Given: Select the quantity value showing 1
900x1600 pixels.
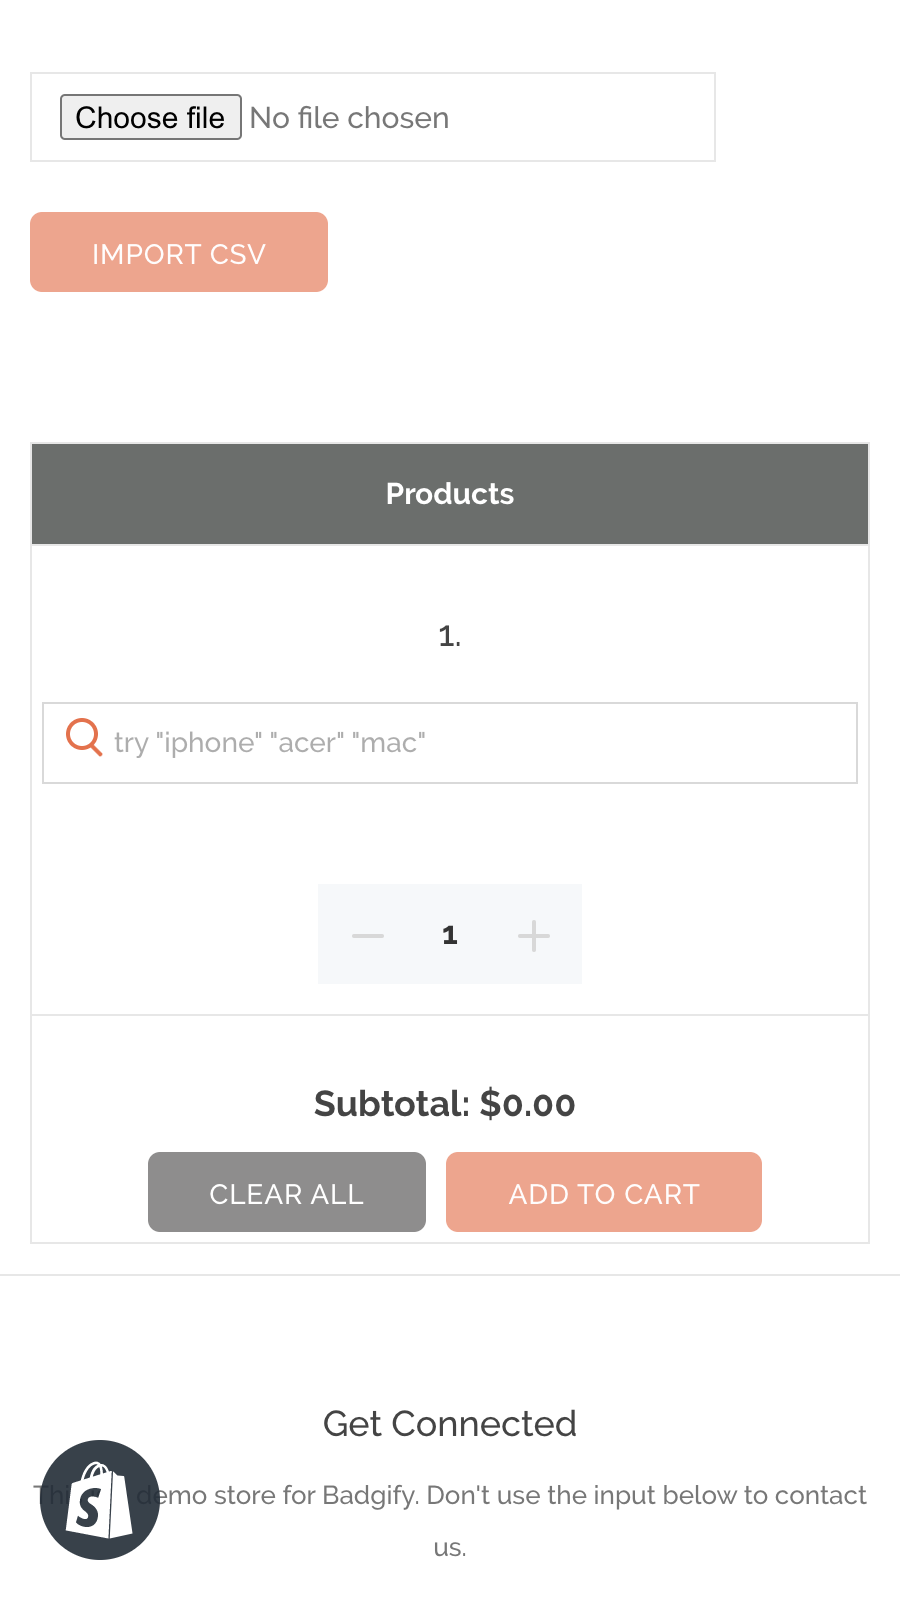Looking at the screenshot, I should (x=449, y=934).
